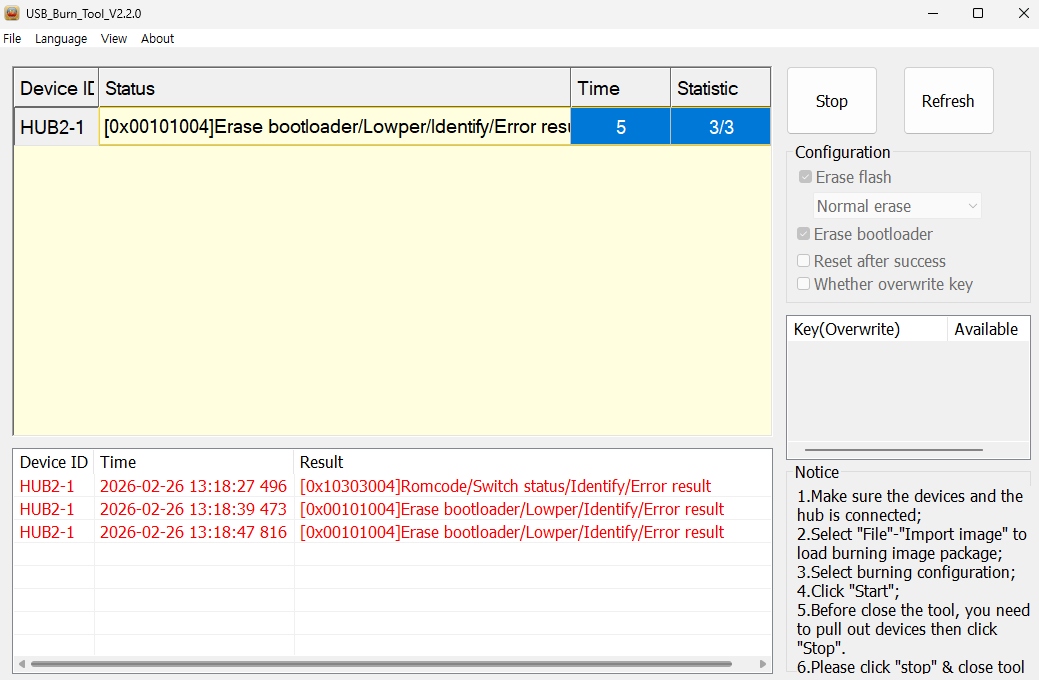Click the Time column header in device table

coord(620,88)
